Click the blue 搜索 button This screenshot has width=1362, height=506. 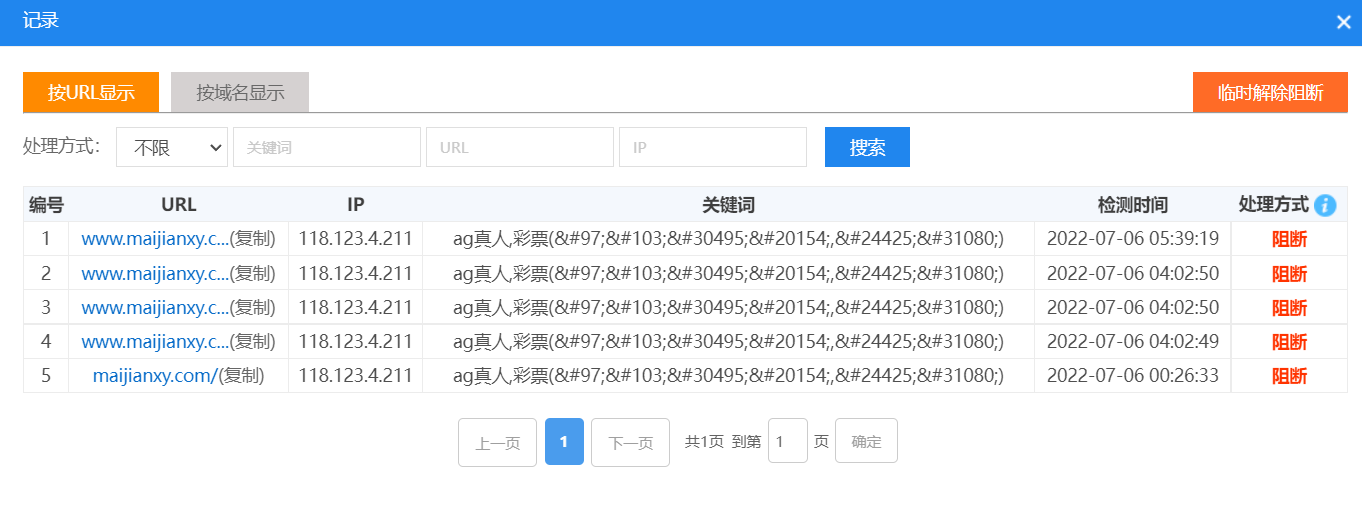[x=867, y=147]
